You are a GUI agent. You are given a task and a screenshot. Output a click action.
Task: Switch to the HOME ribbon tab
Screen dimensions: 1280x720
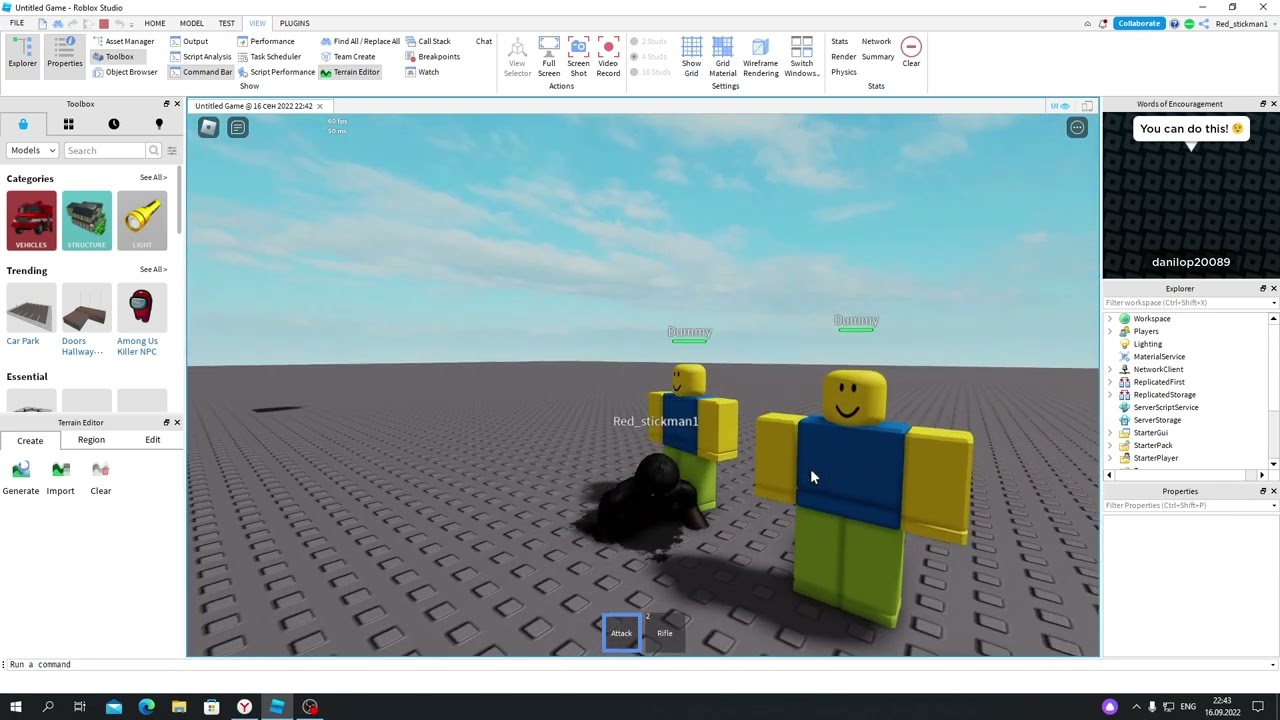(x=155, y=23)
